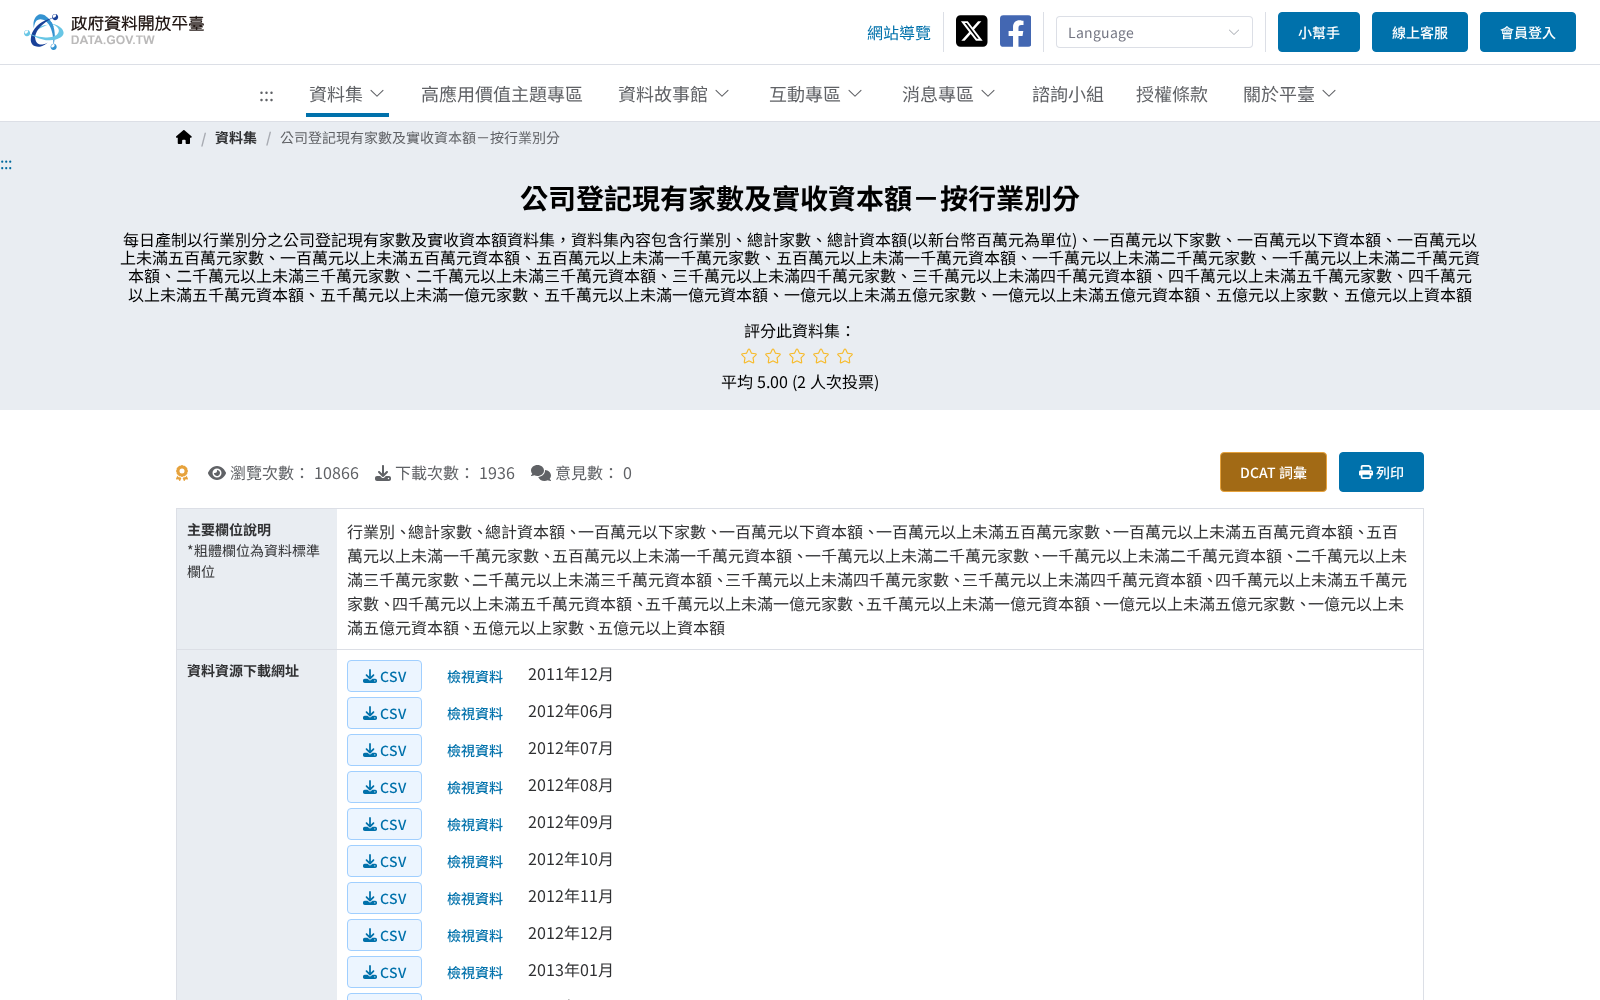
Task: Click 檢視資料 for 2012年12月
Action: pyautogui.click(x=475, y=936)
